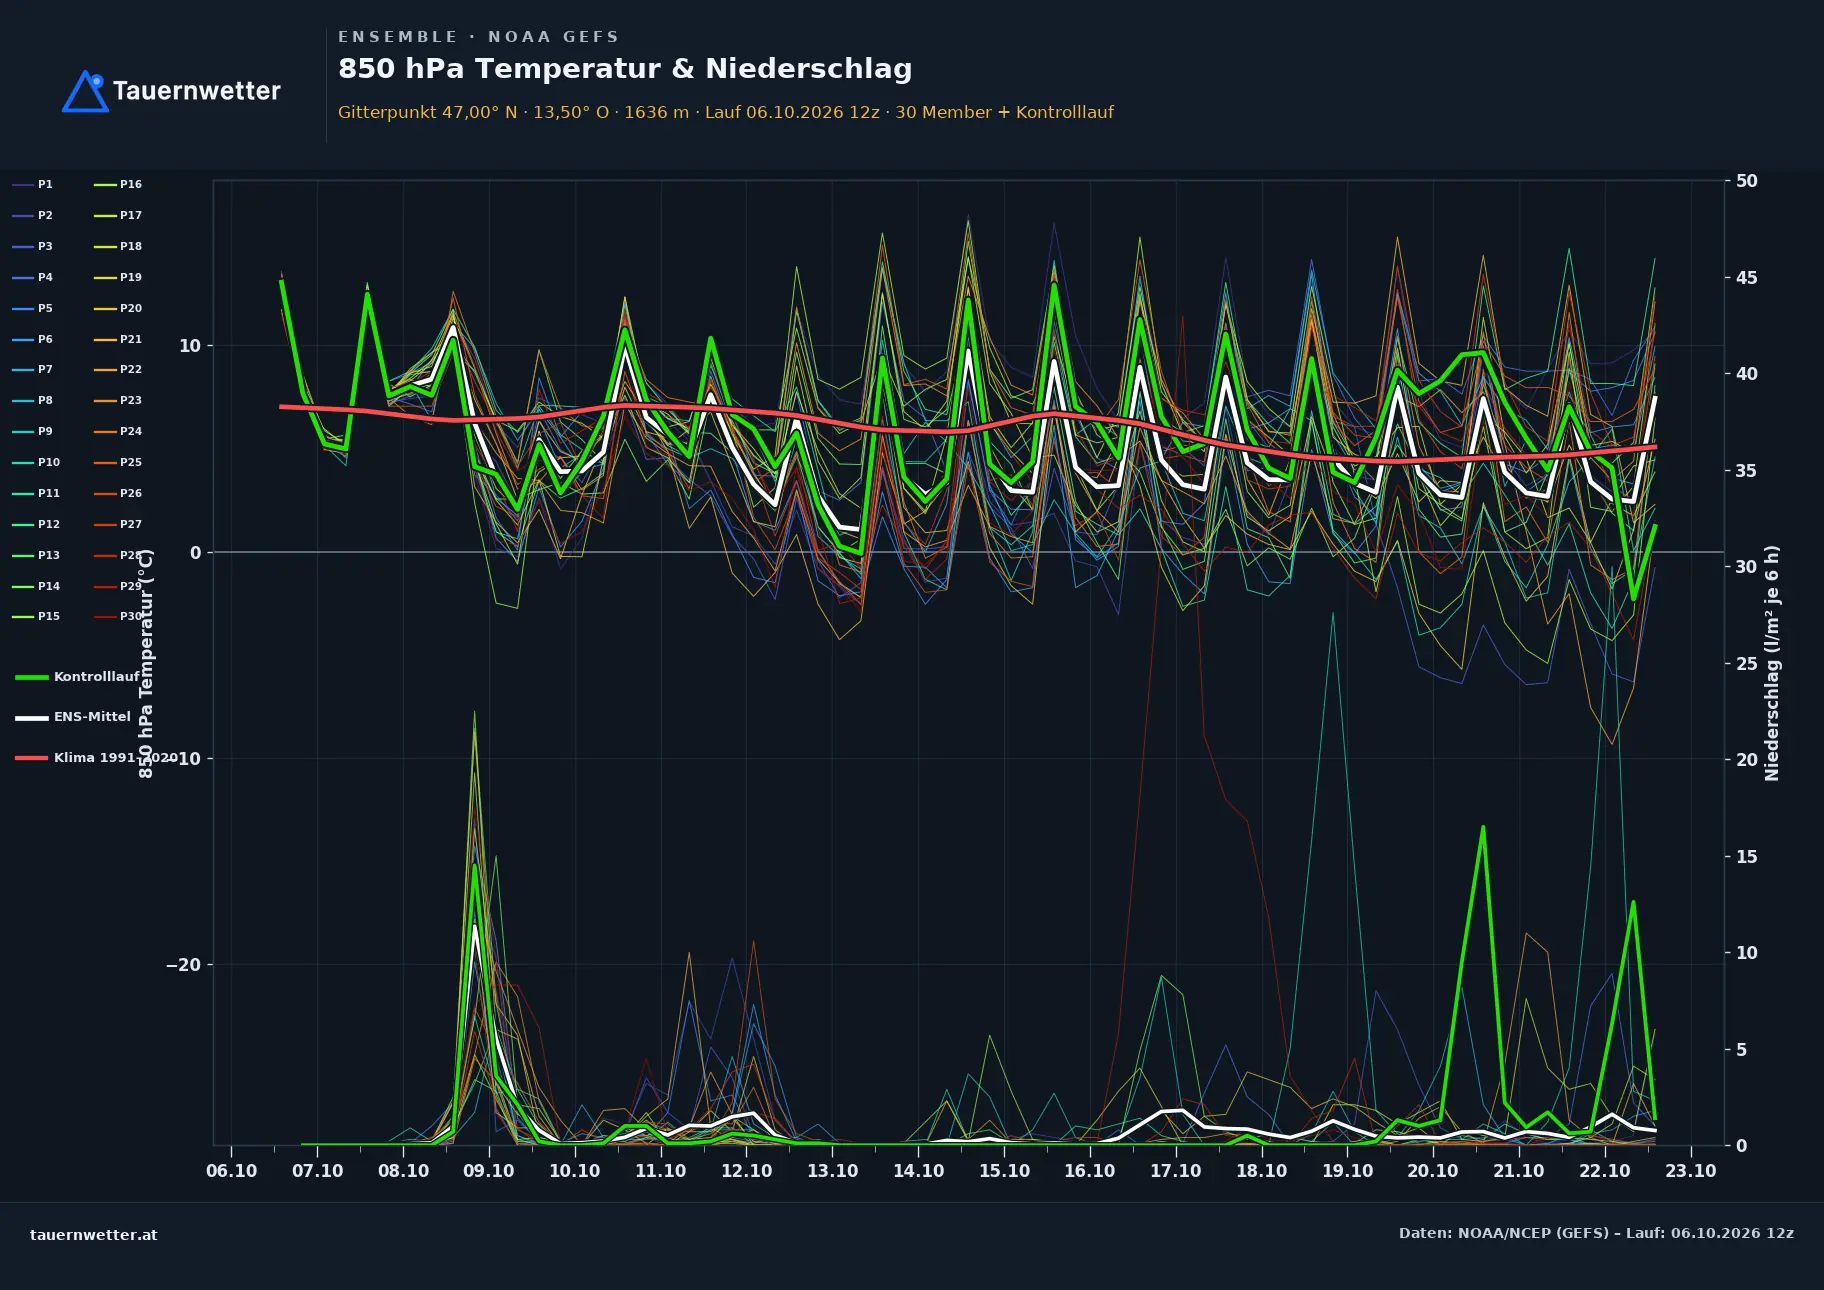
Task: Open the tauernwetter.at footer link
Action: tap(94, 1234)
